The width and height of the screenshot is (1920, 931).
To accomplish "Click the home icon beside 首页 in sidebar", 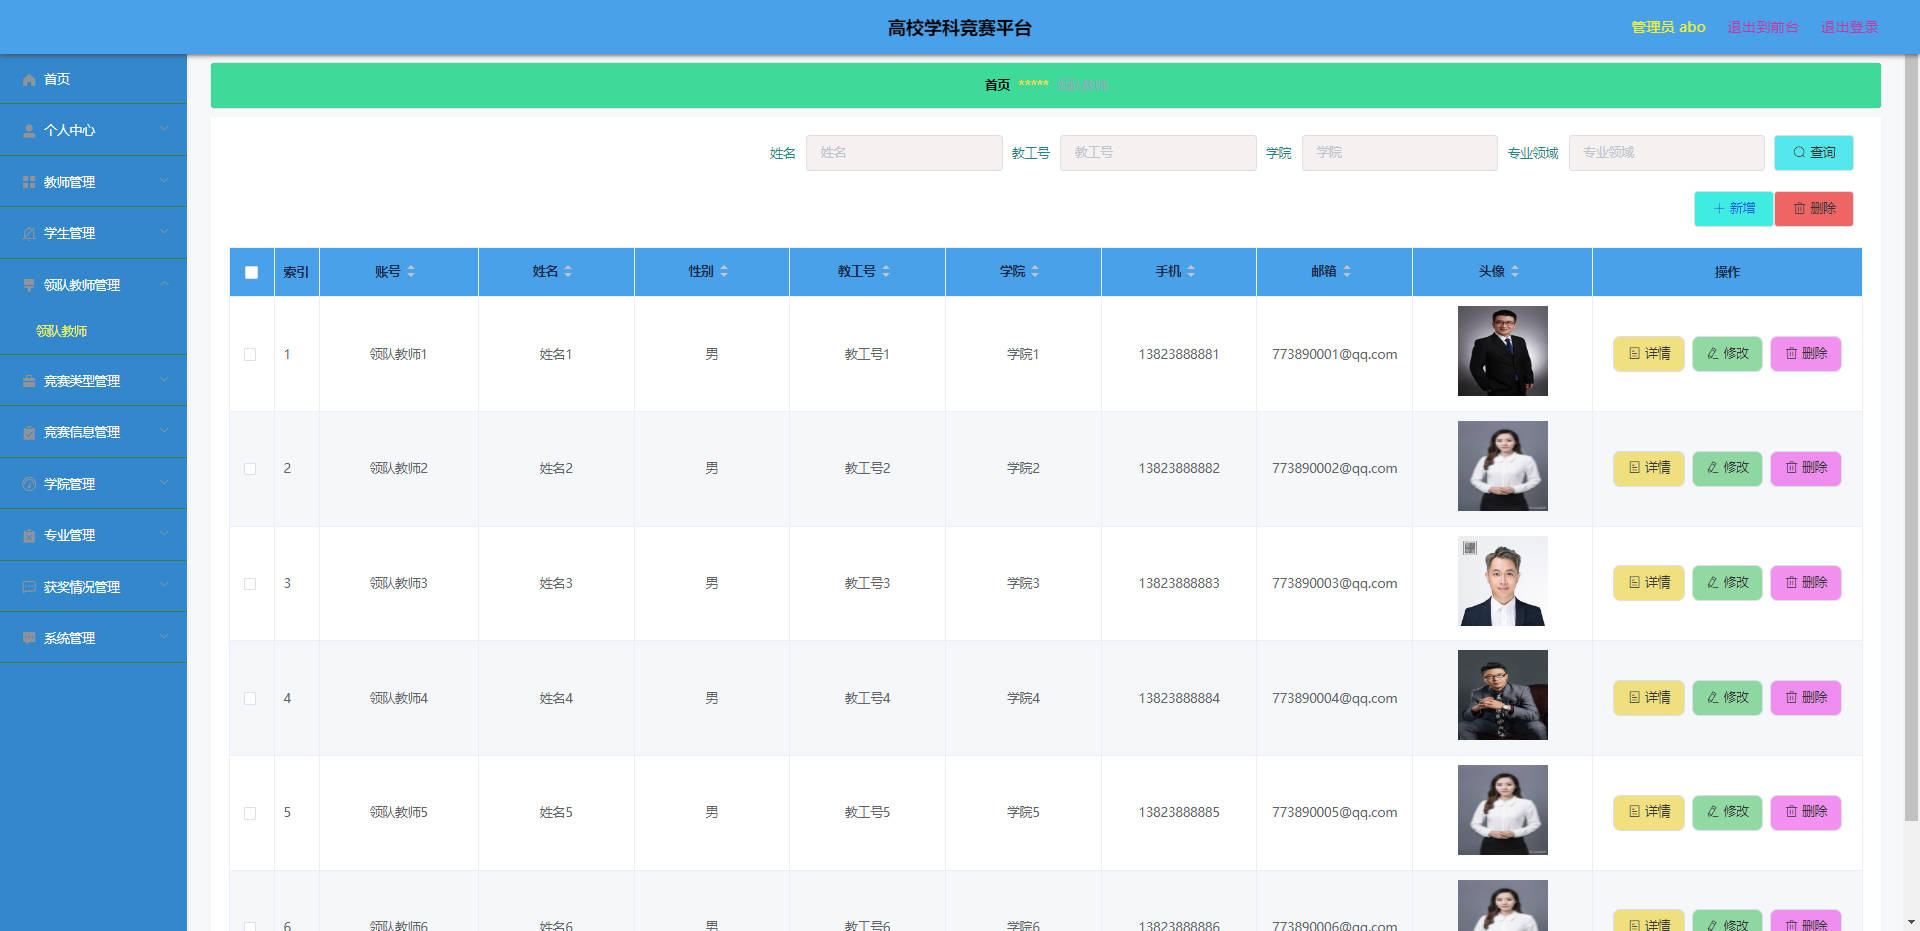I will (29, 80).
